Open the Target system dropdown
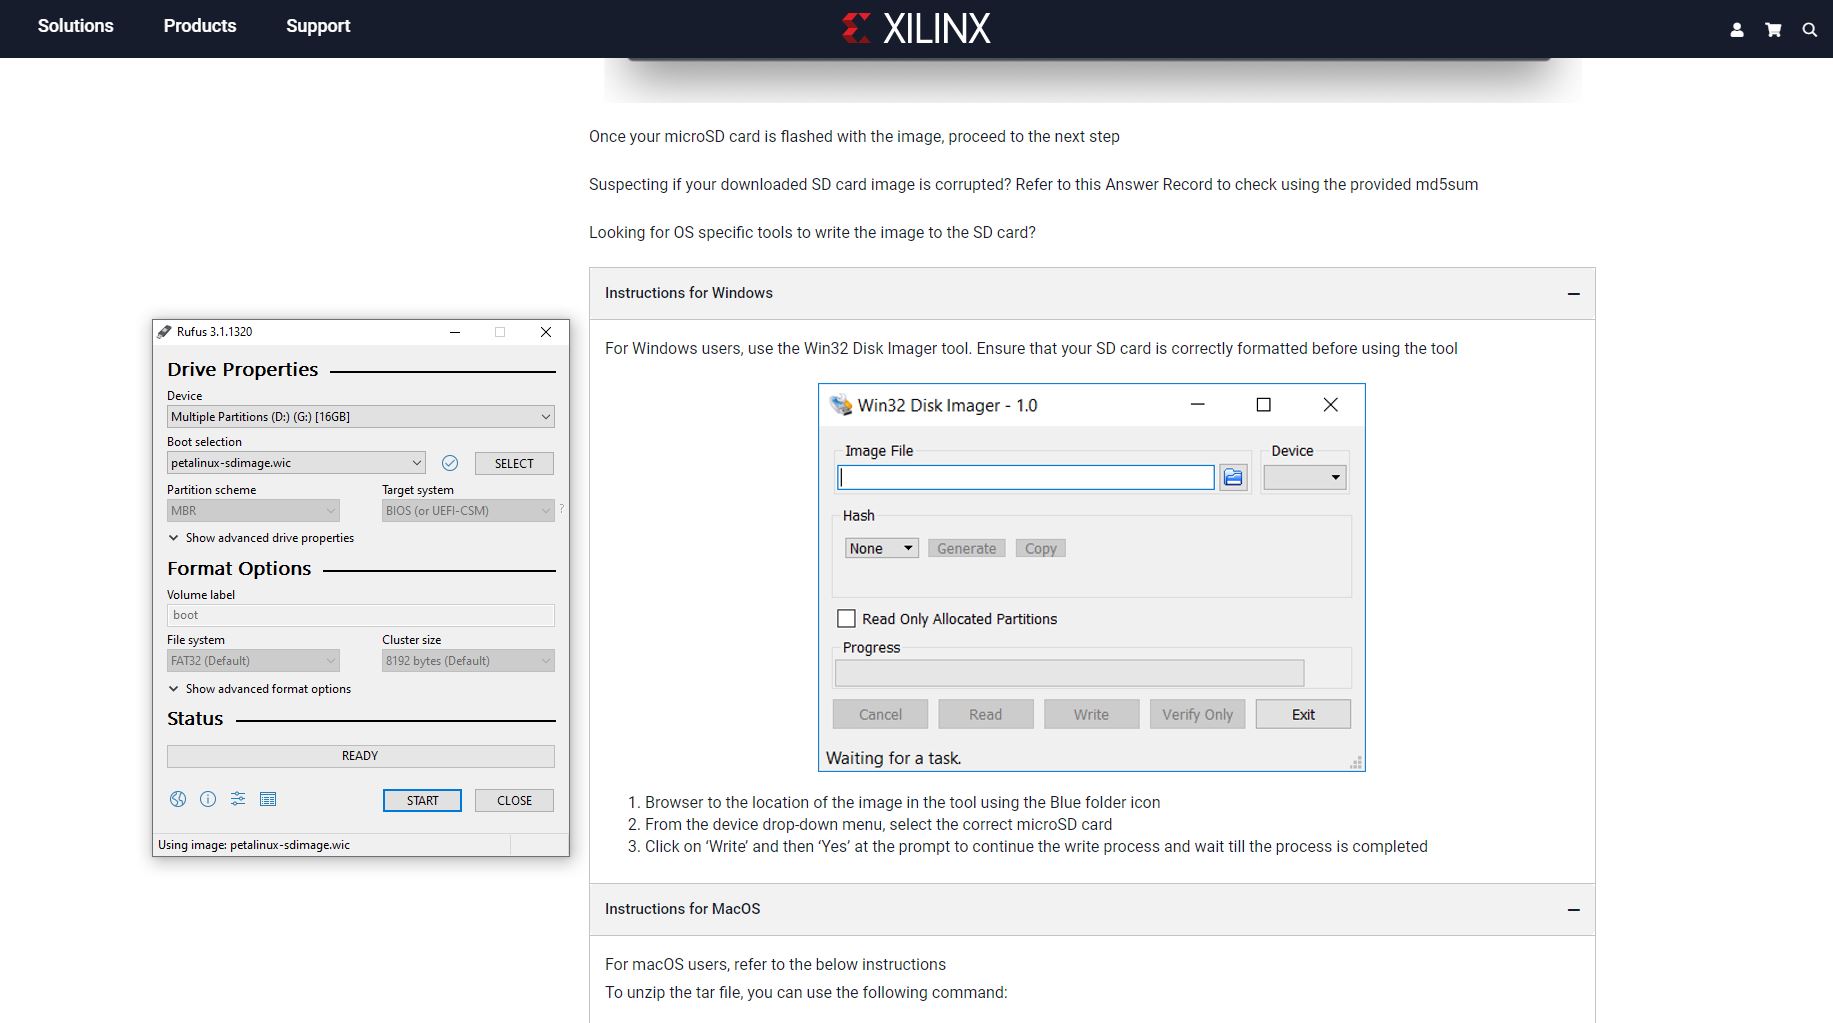 468,511
